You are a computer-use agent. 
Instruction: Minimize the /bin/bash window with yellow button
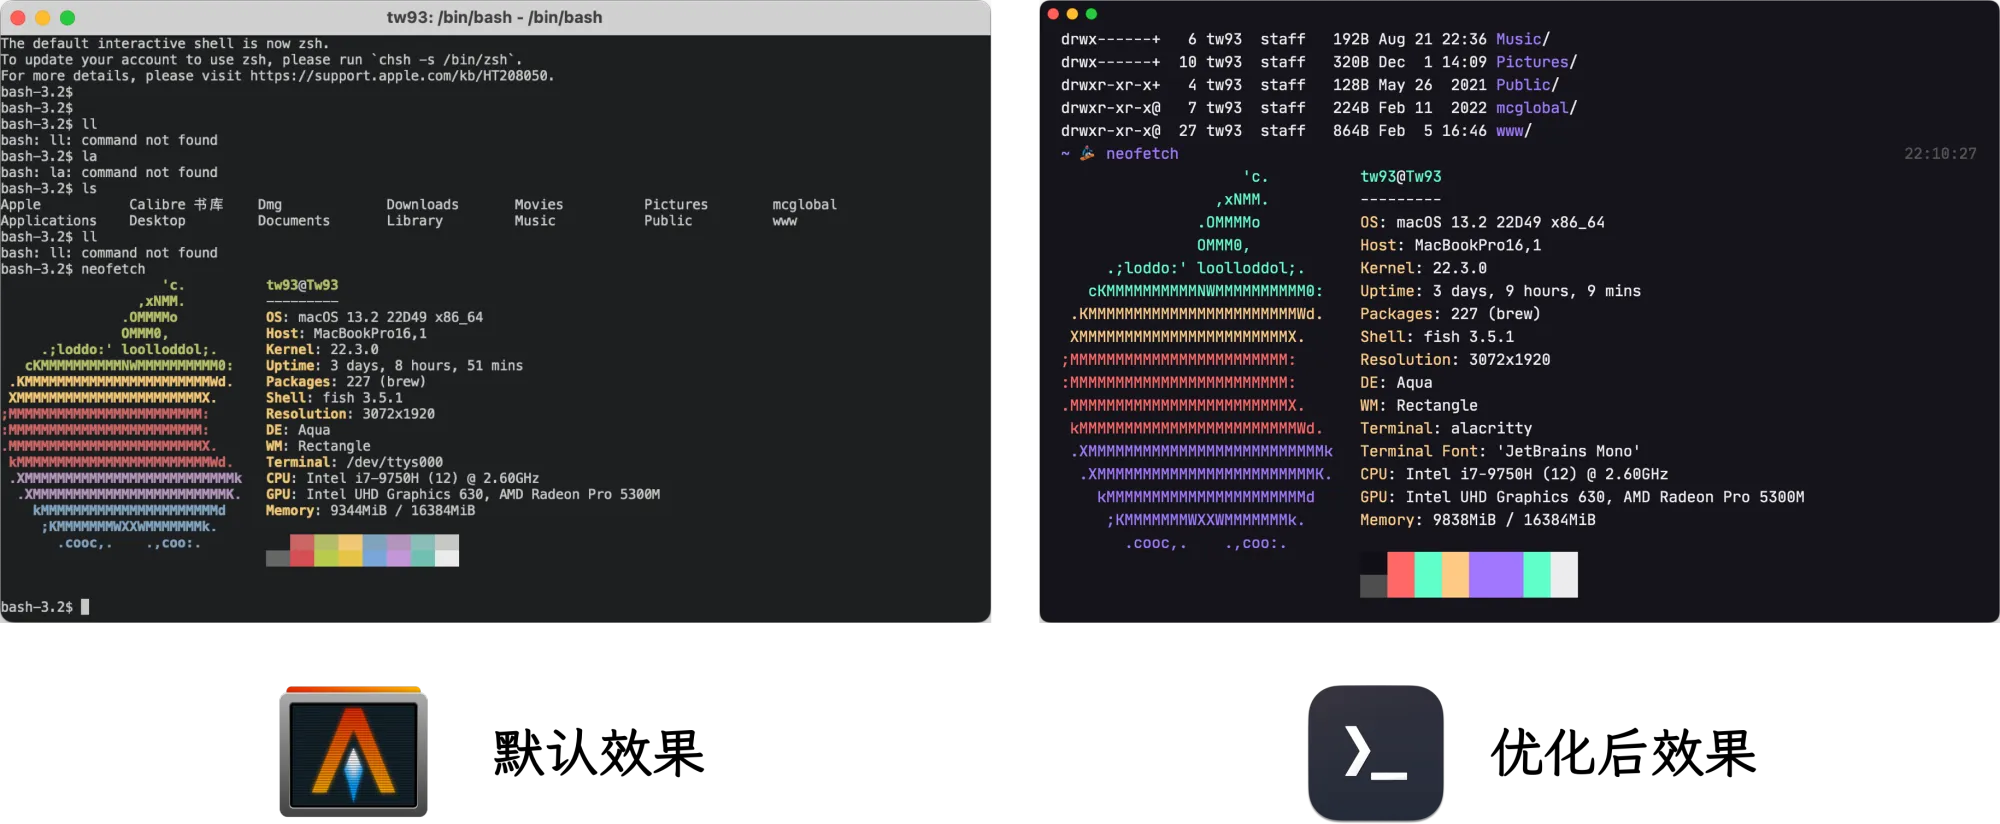[x=43, y=18]
